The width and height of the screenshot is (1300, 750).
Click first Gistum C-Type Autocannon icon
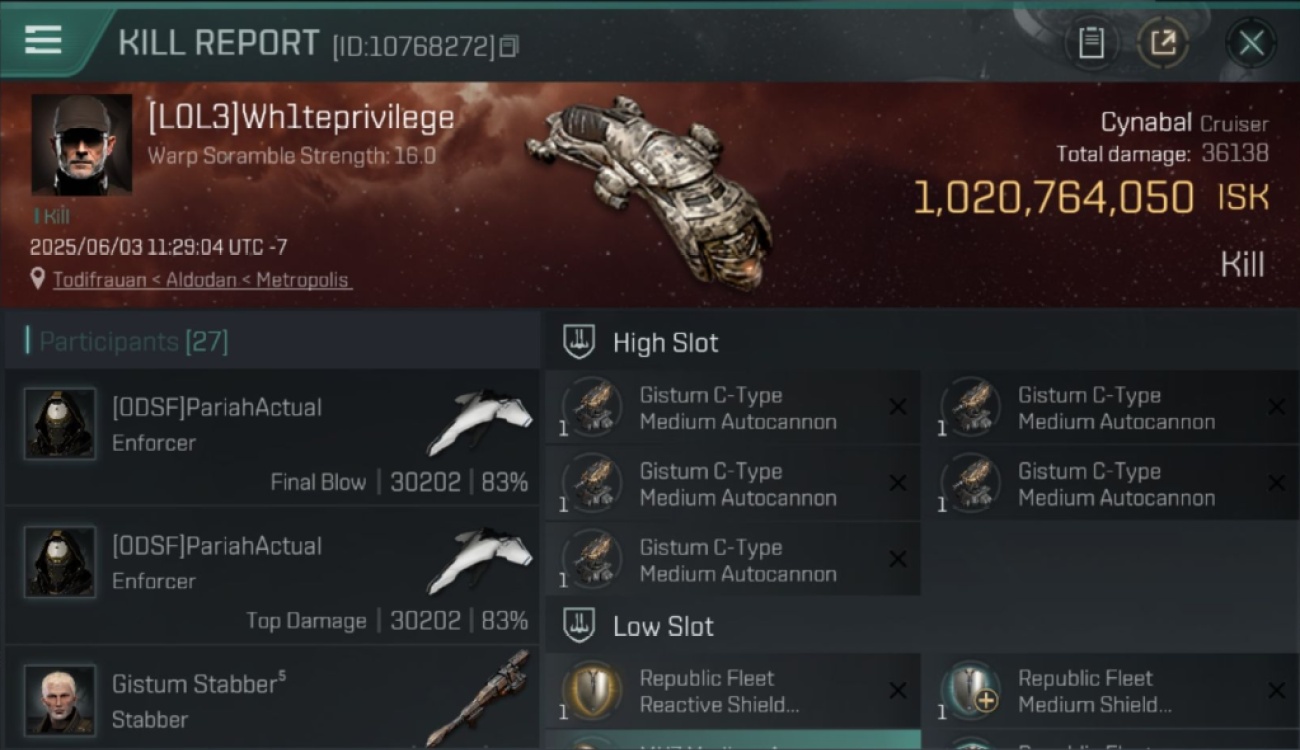pos(592,408)
